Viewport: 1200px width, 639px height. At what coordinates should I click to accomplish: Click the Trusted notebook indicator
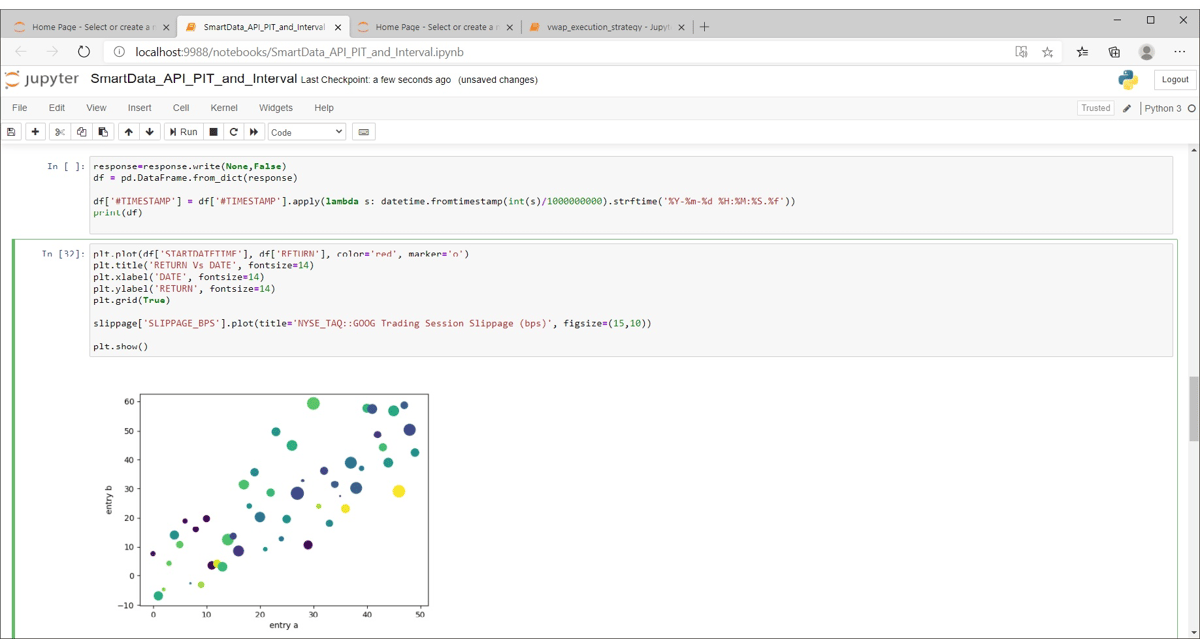1095,108
